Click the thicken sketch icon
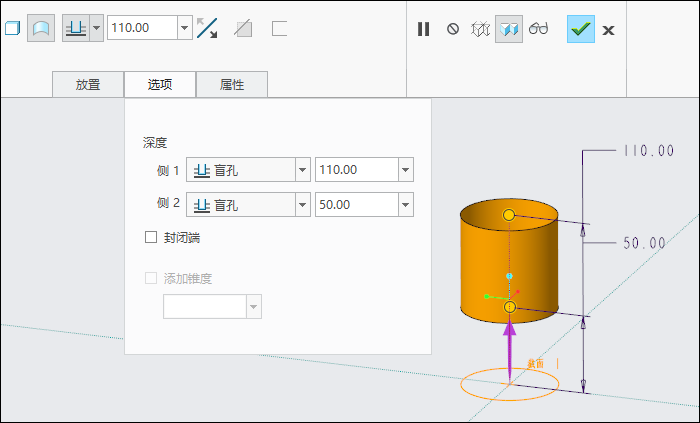 tap(279, 28)
